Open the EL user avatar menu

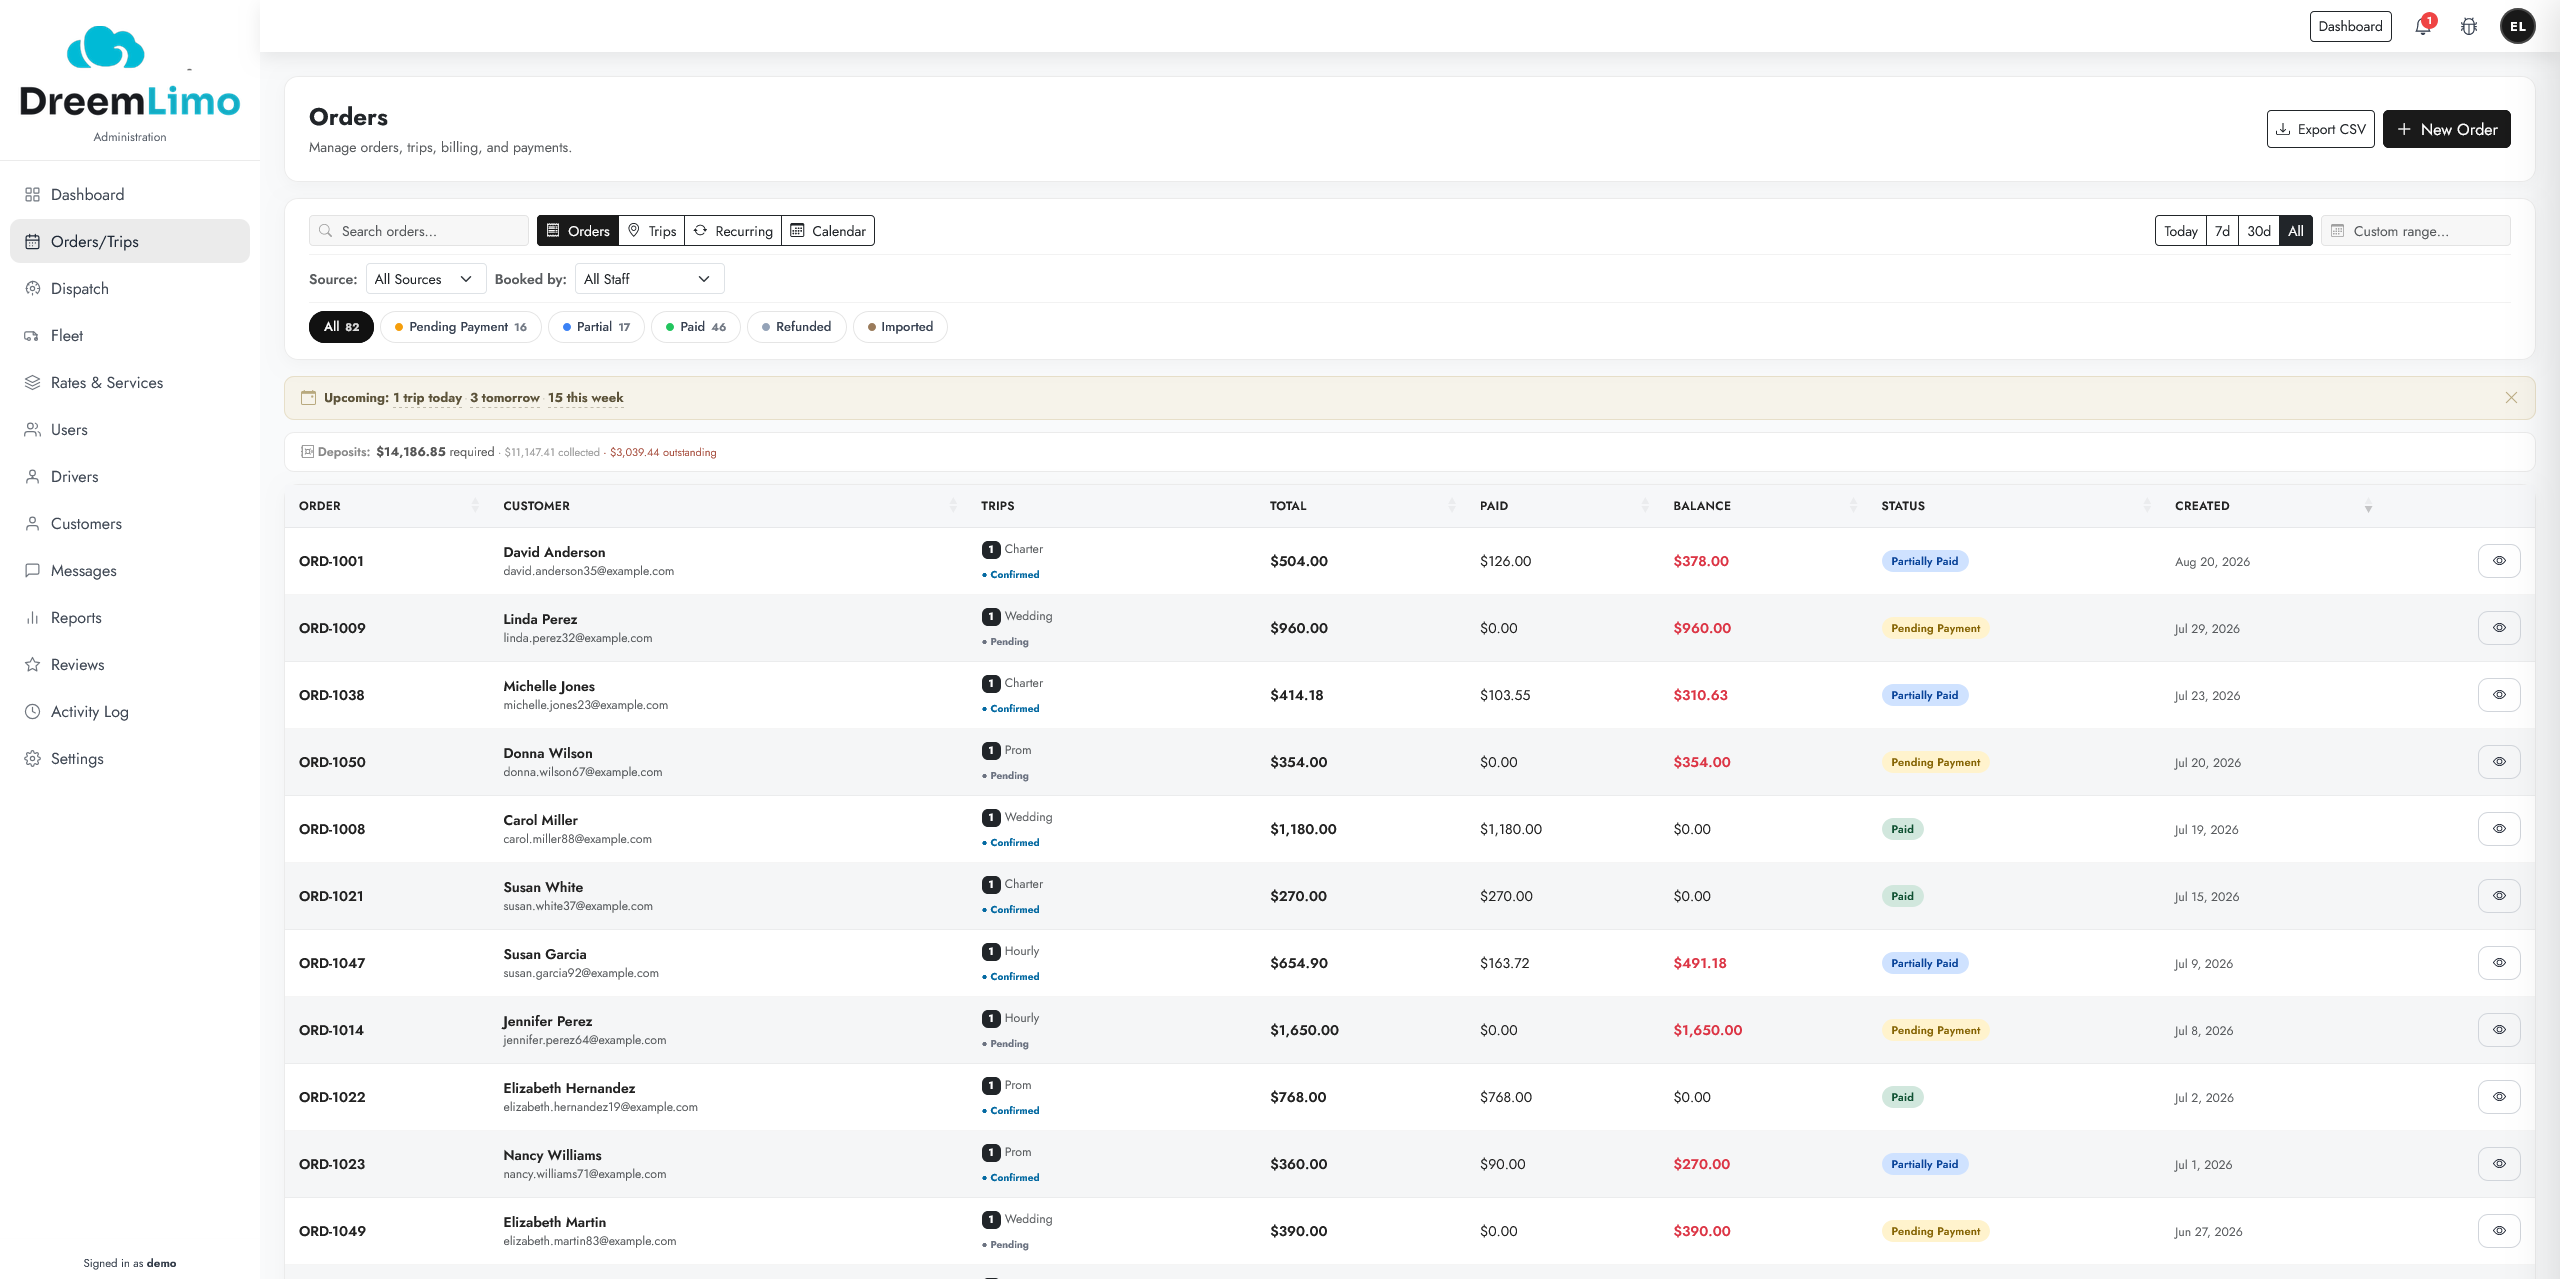point(2517,27)
